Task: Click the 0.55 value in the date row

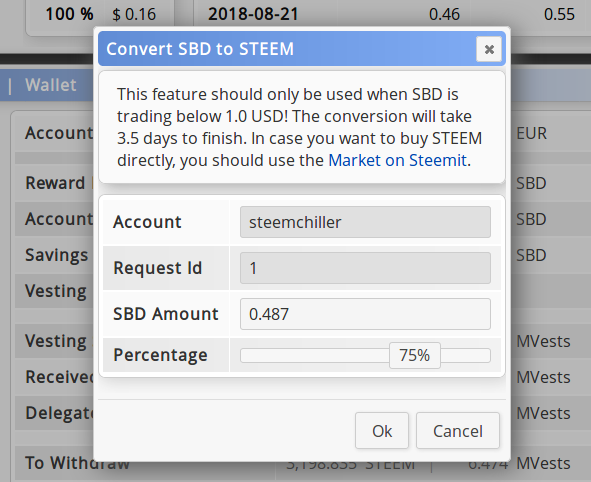Action: [559, 15]
